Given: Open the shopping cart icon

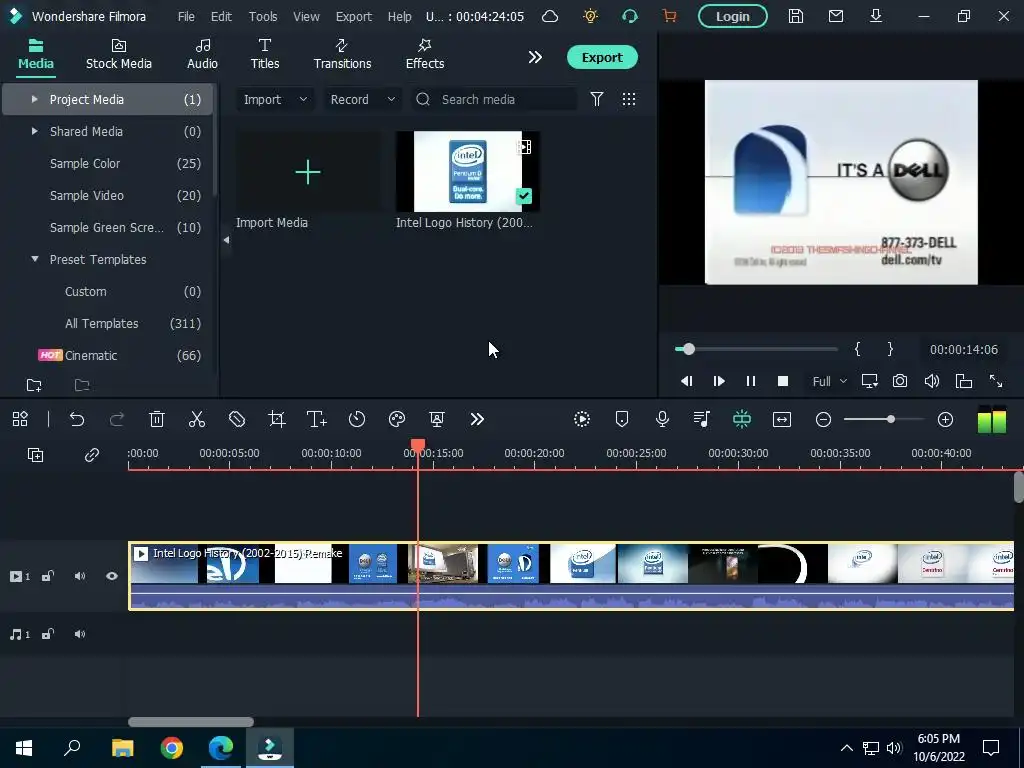Looking at the screenshot, I should (x=669, y=16).
